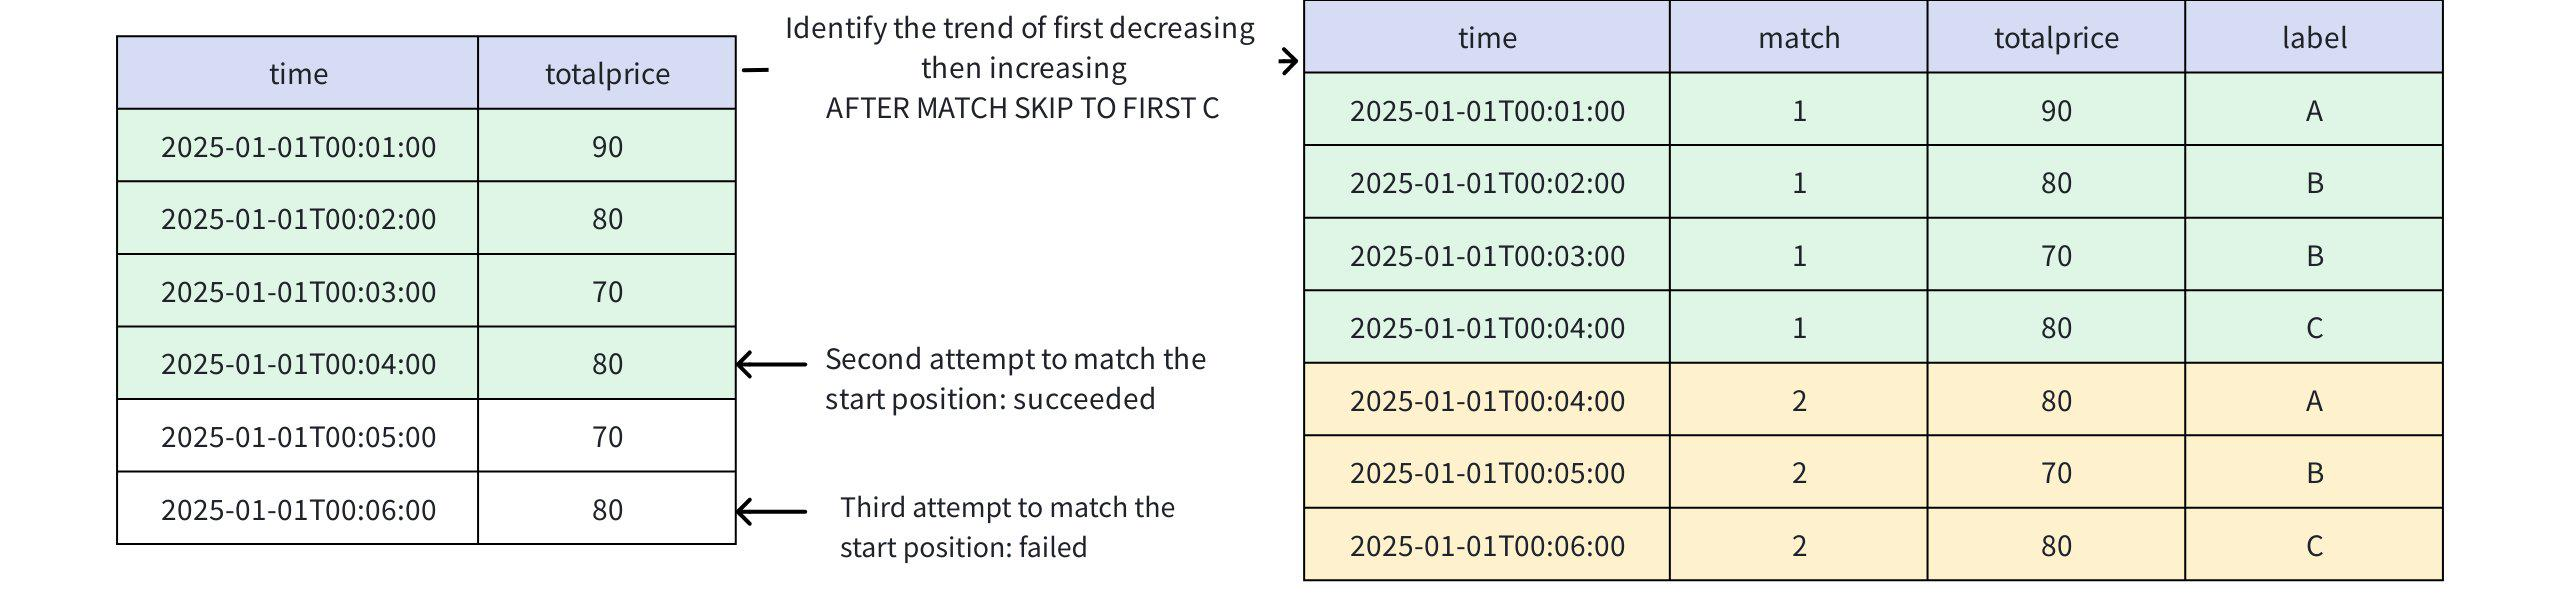
Task: Click the 90 cell in the two-column table
Action: [x=607, y=147]
